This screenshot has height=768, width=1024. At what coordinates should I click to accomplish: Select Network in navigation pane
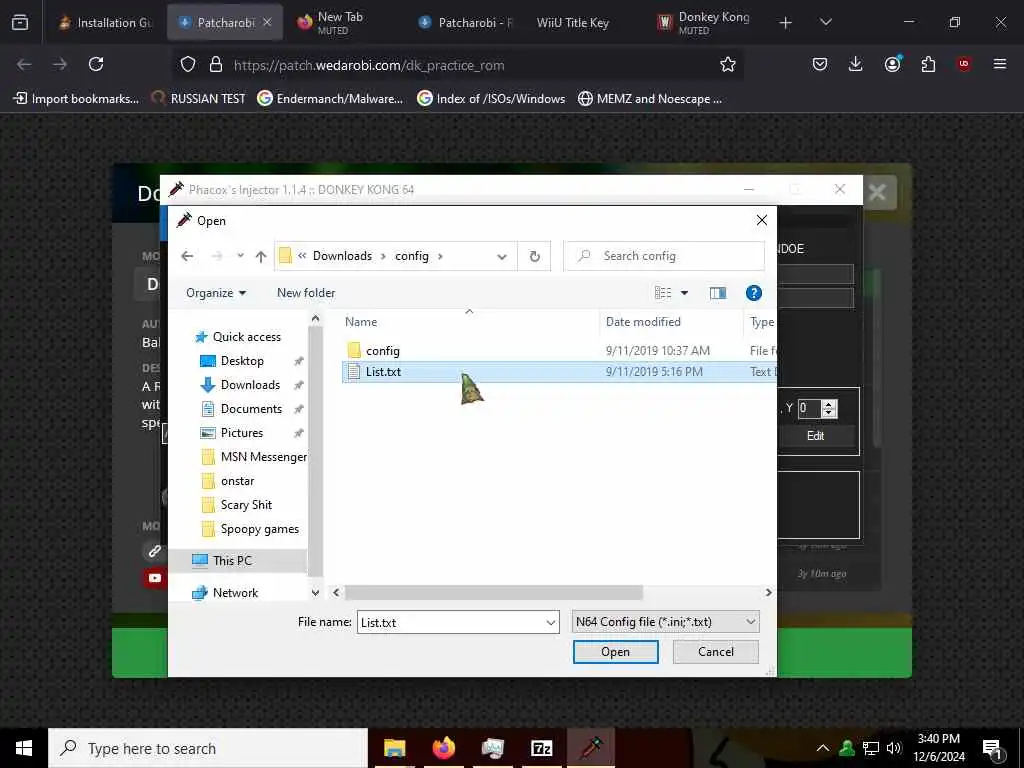(x=235, y=593)
